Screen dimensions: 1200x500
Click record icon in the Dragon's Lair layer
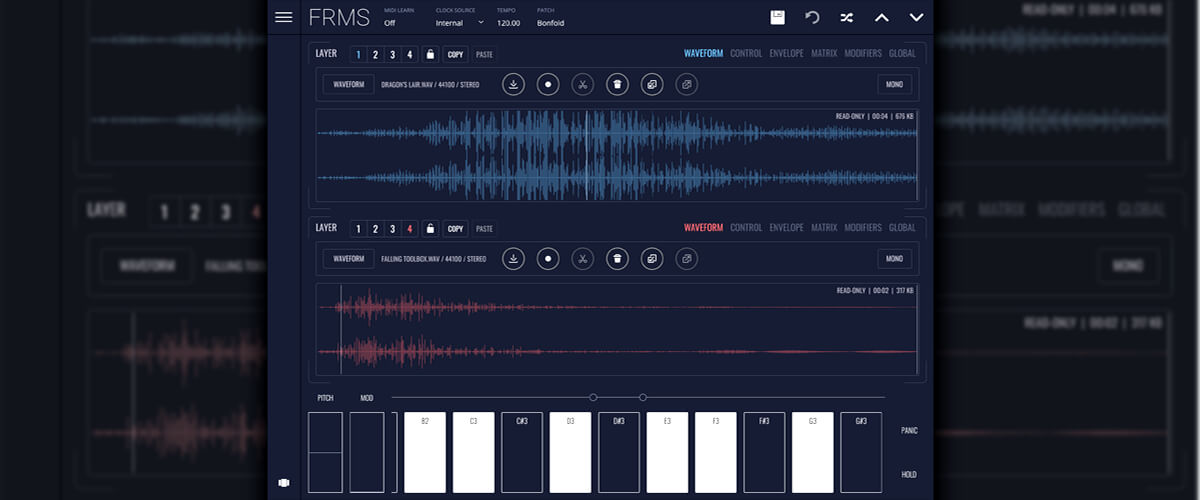(x=548, y=84)
